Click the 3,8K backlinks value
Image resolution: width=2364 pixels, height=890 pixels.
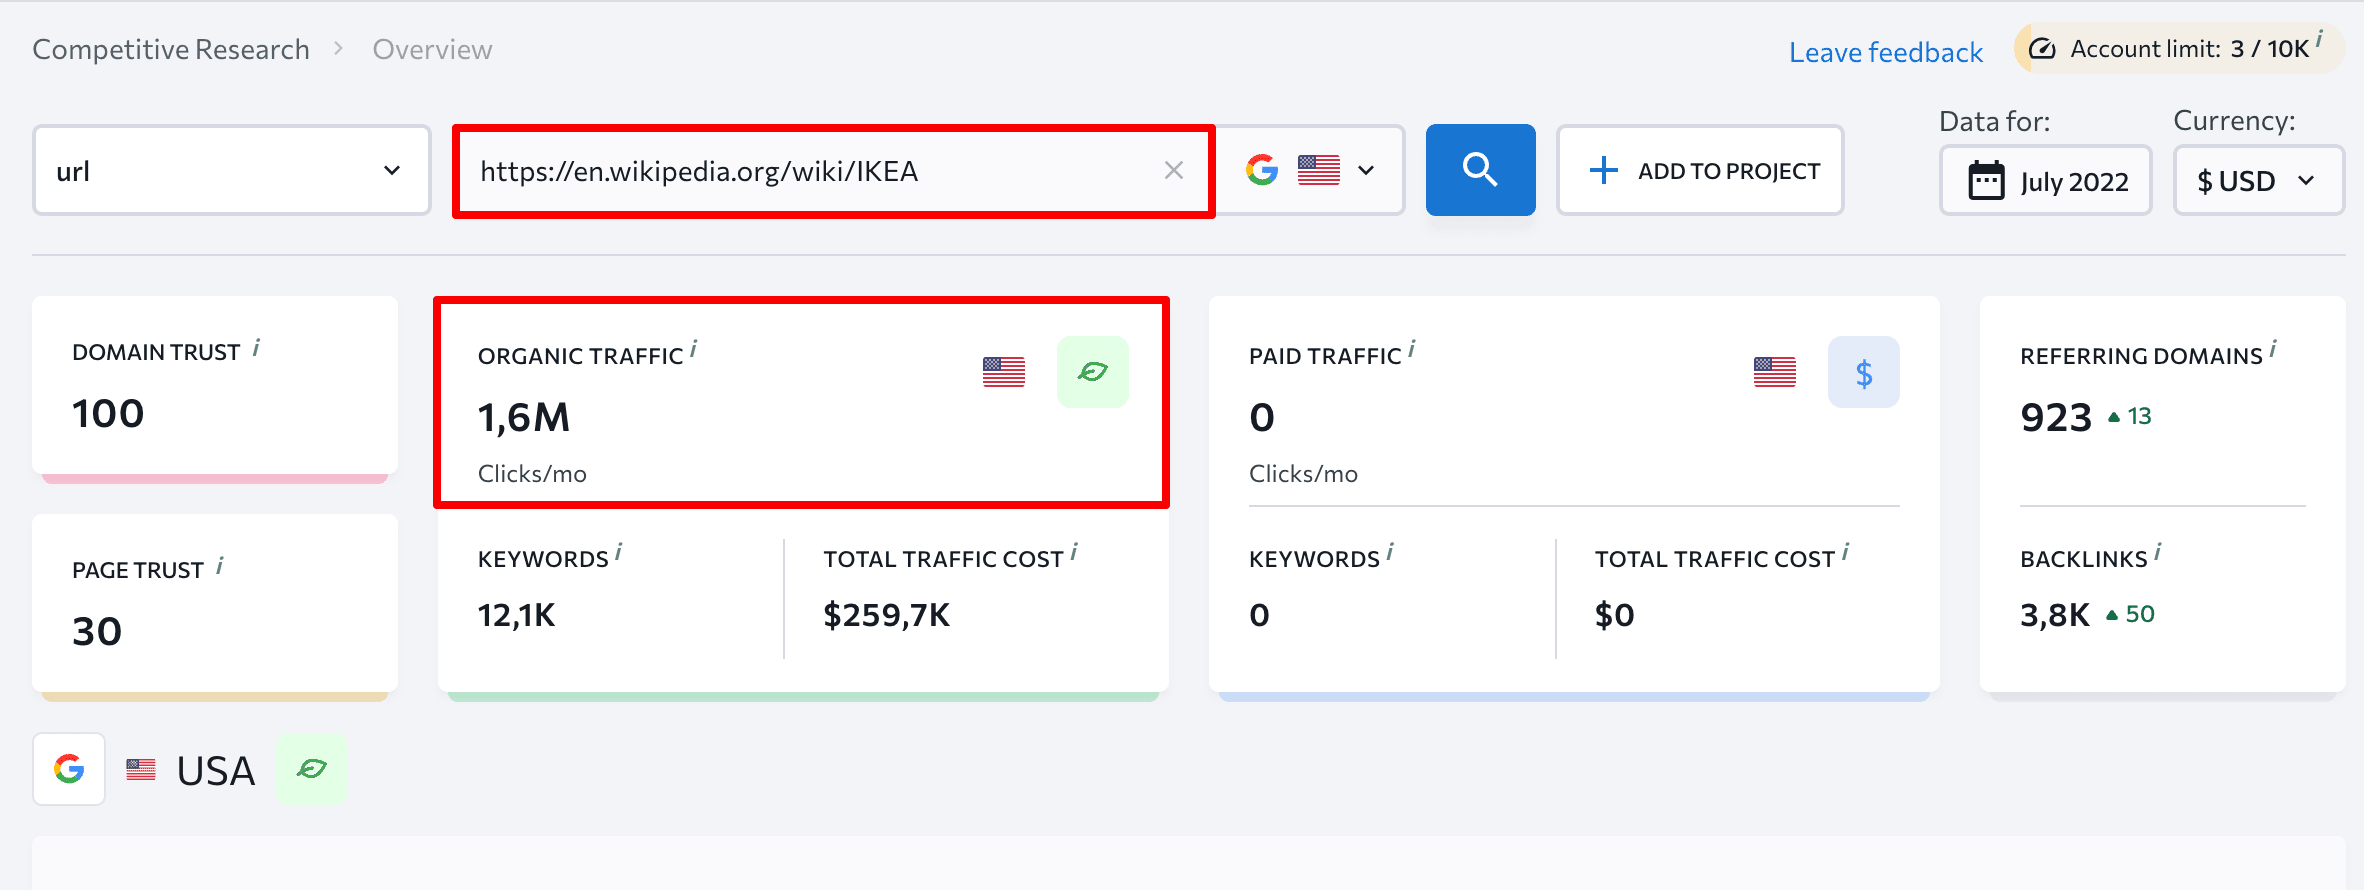[2055, 615]
